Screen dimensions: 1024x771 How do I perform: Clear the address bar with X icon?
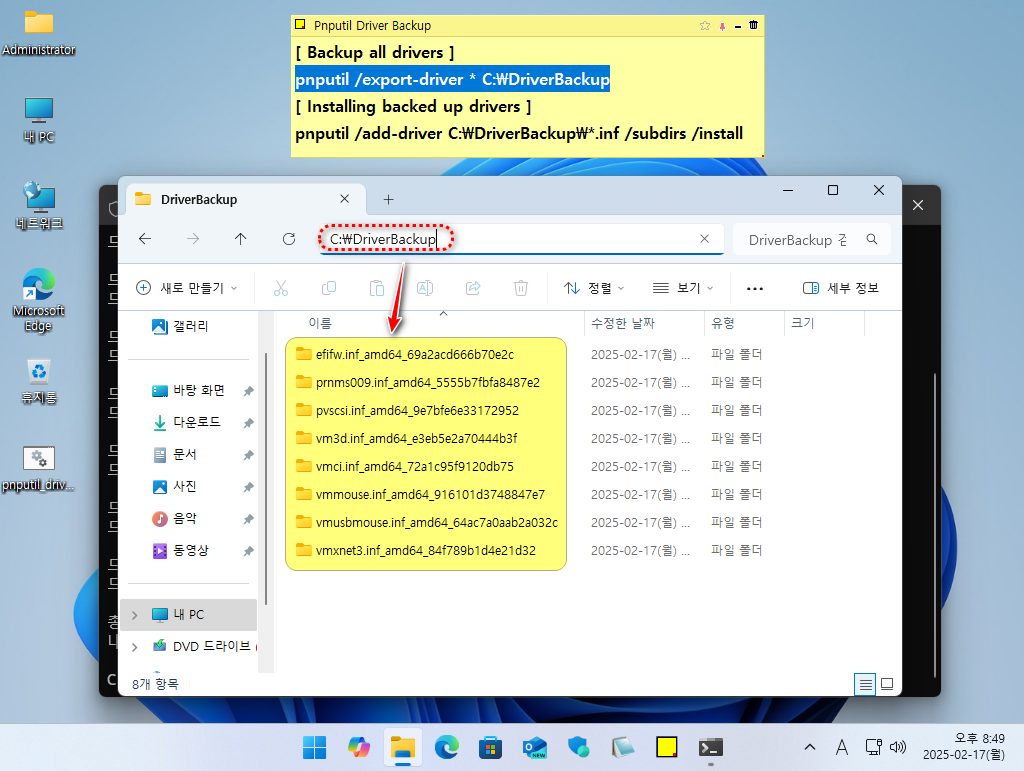pos(705,239)
